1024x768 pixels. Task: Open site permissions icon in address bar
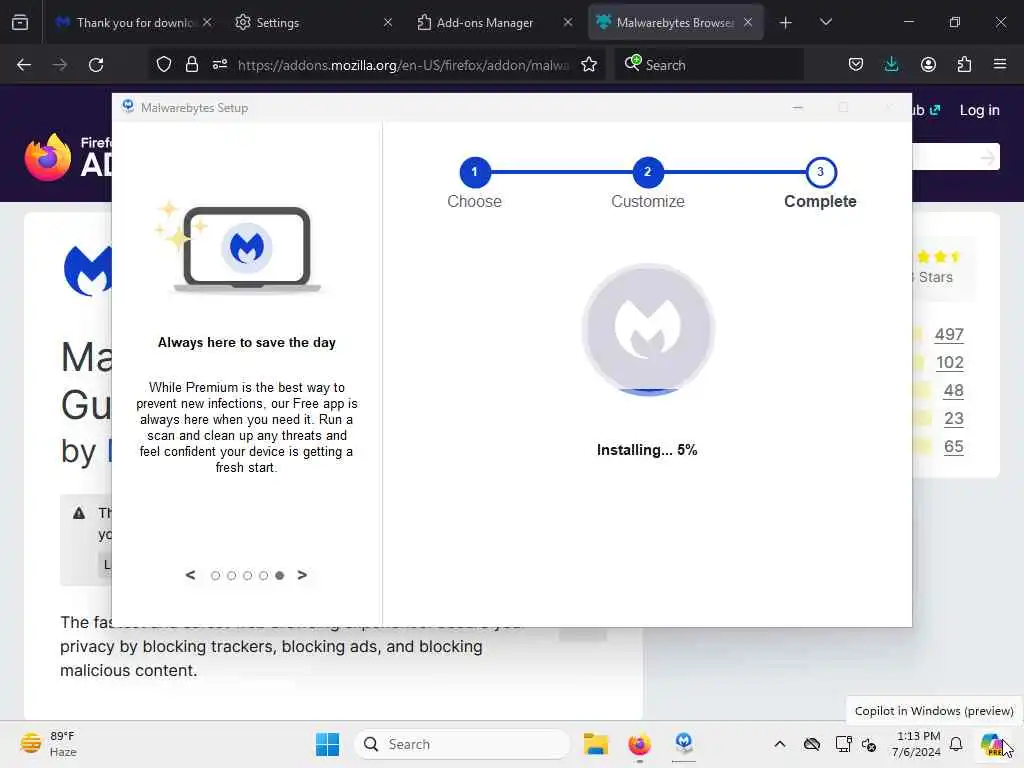[220, 65]
